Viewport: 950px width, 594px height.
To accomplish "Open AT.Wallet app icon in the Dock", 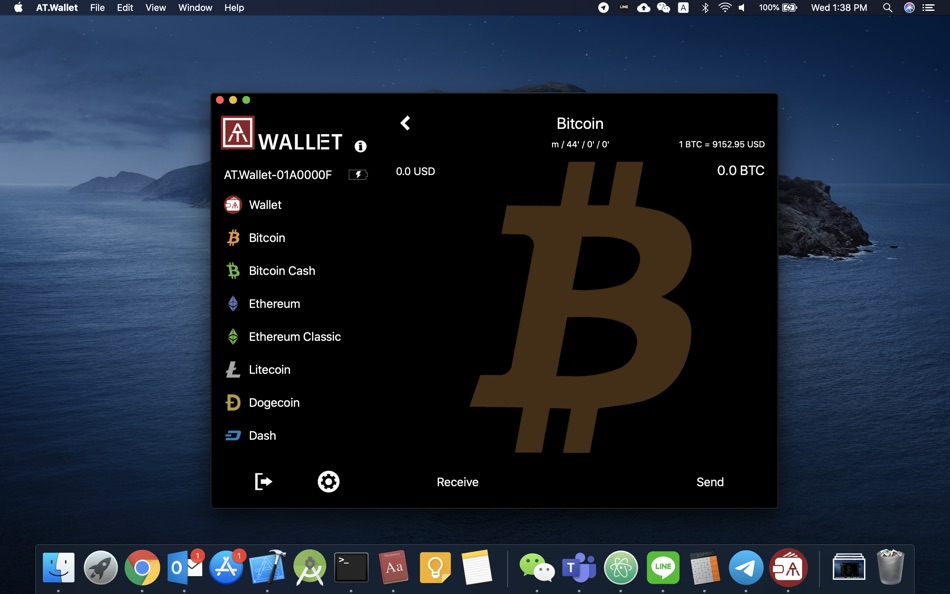I will (788, 568).
